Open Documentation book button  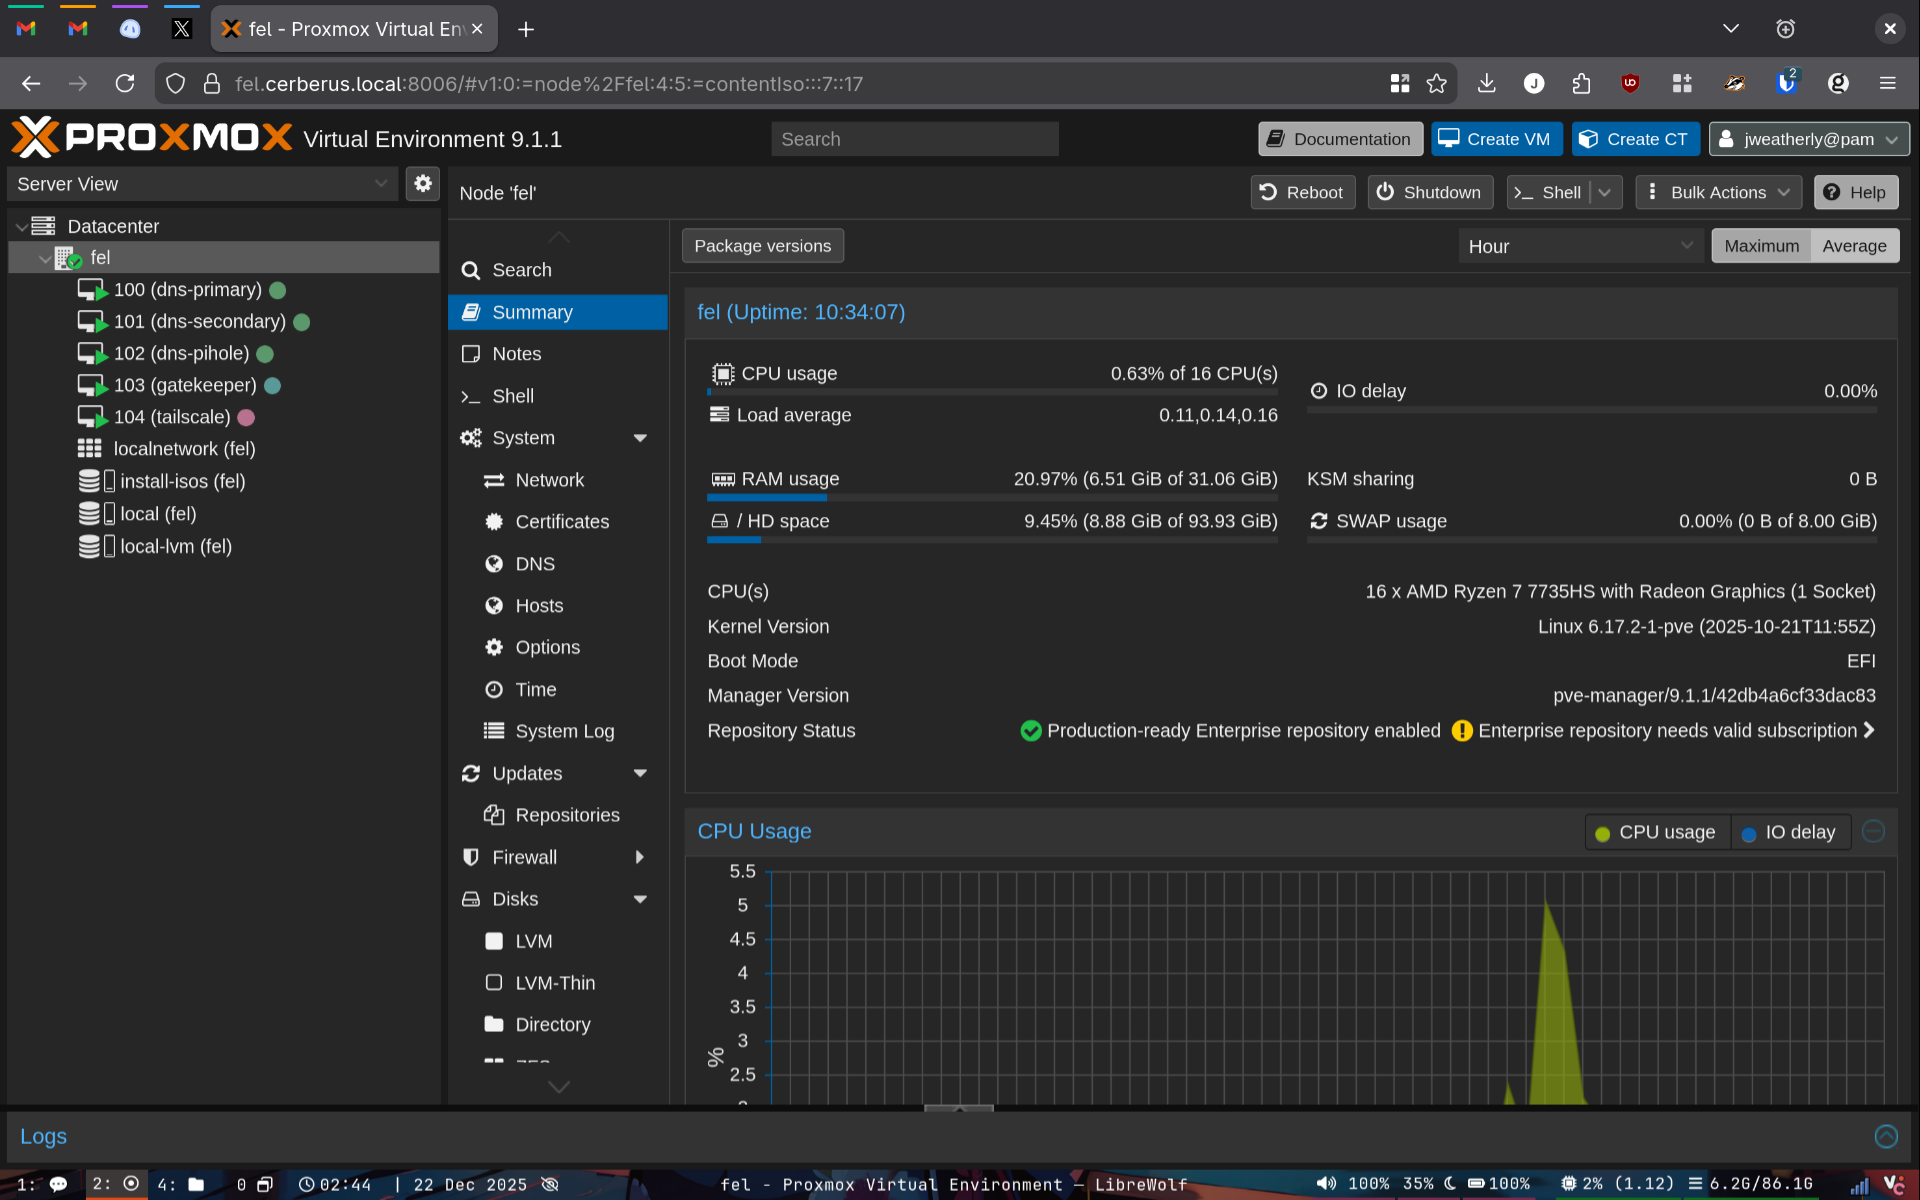click(x=1339, y=139)
